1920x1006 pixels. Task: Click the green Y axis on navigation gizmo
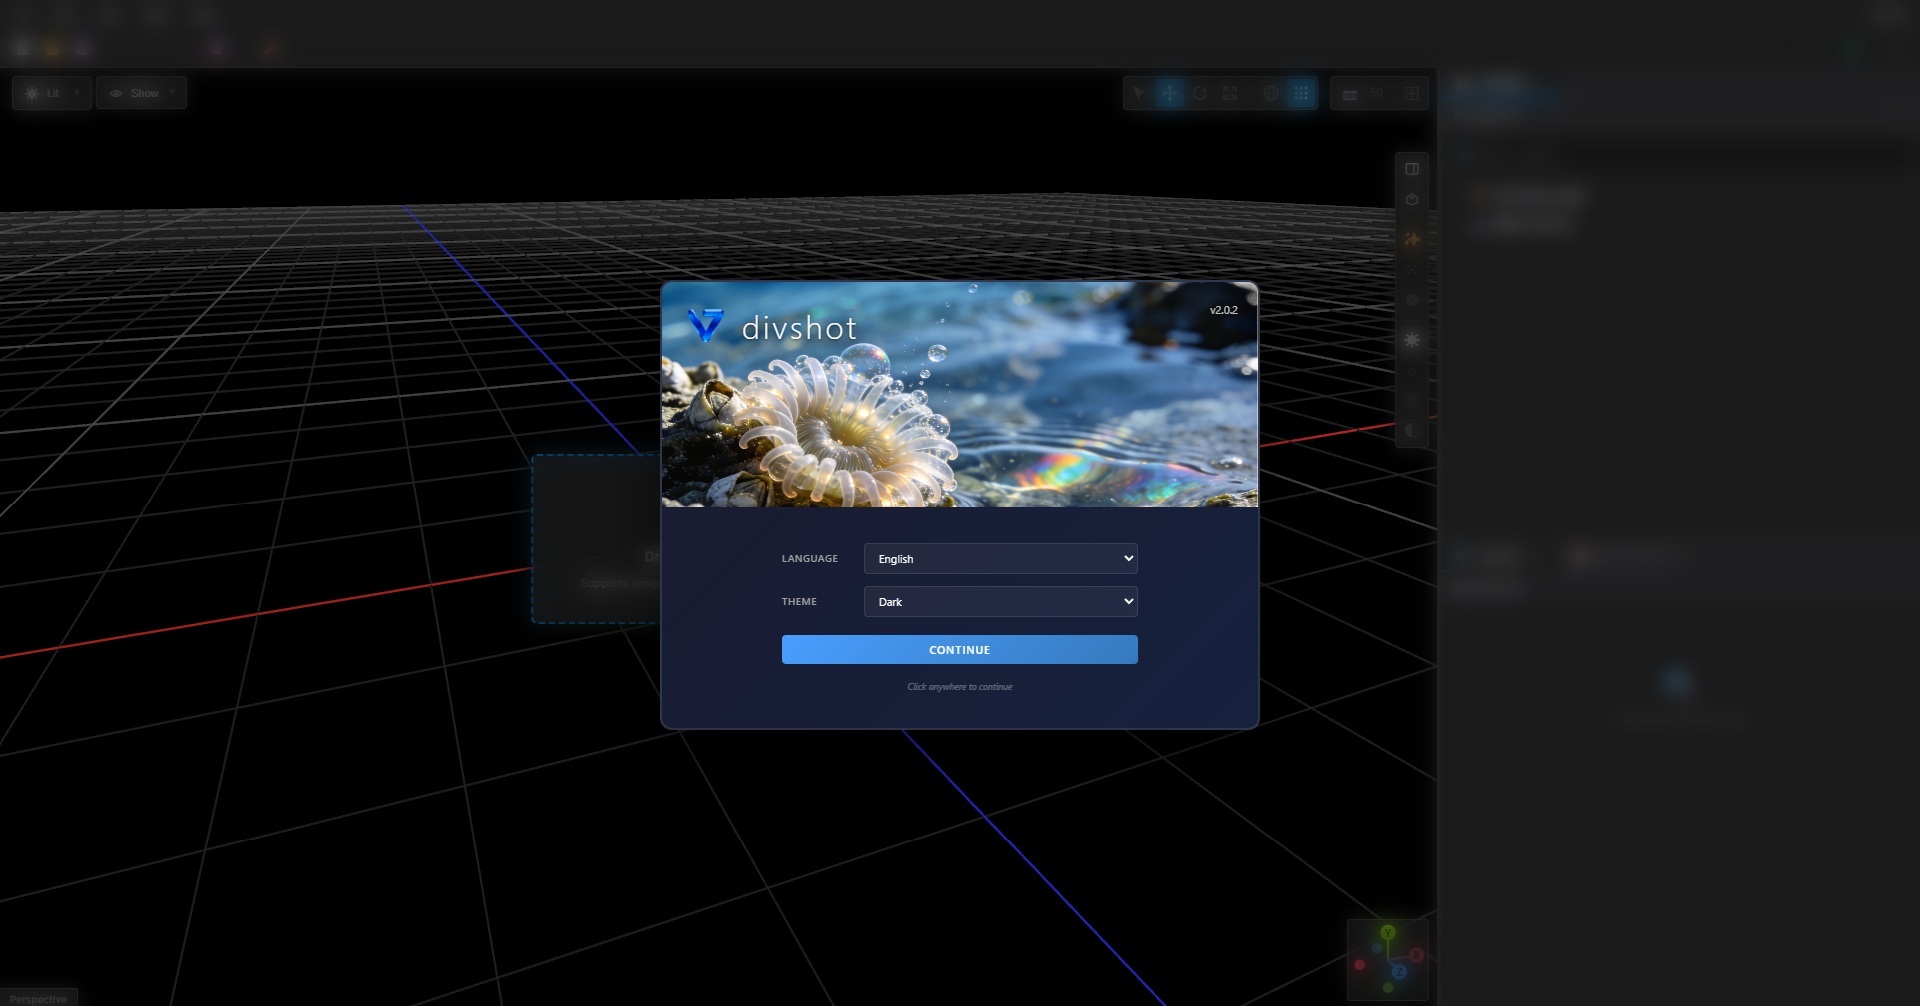click(1386, 932)
